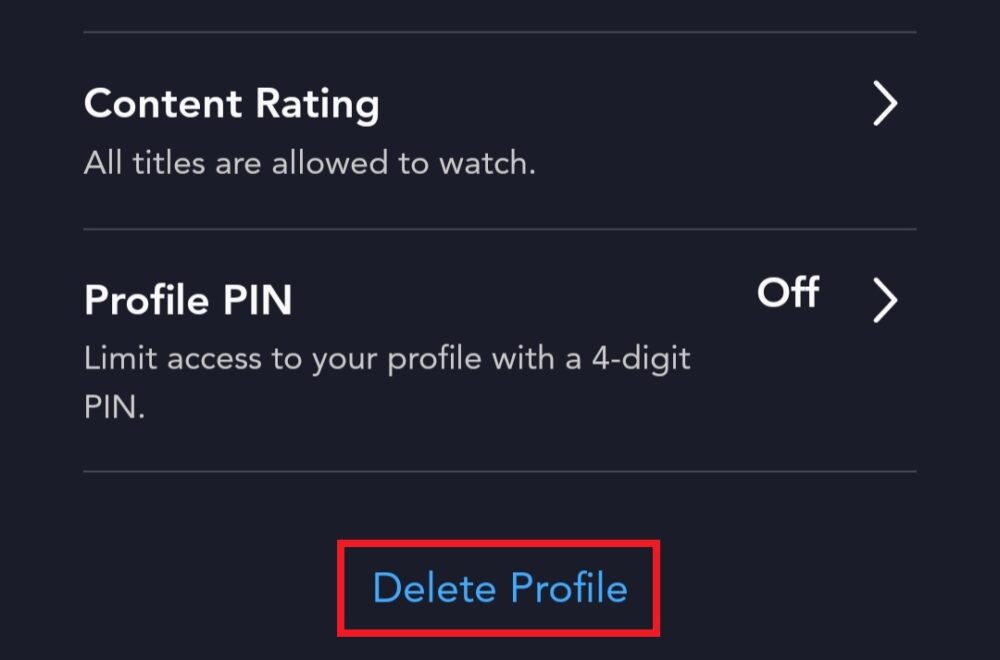Select the Content Rating list row

(498, 131)
